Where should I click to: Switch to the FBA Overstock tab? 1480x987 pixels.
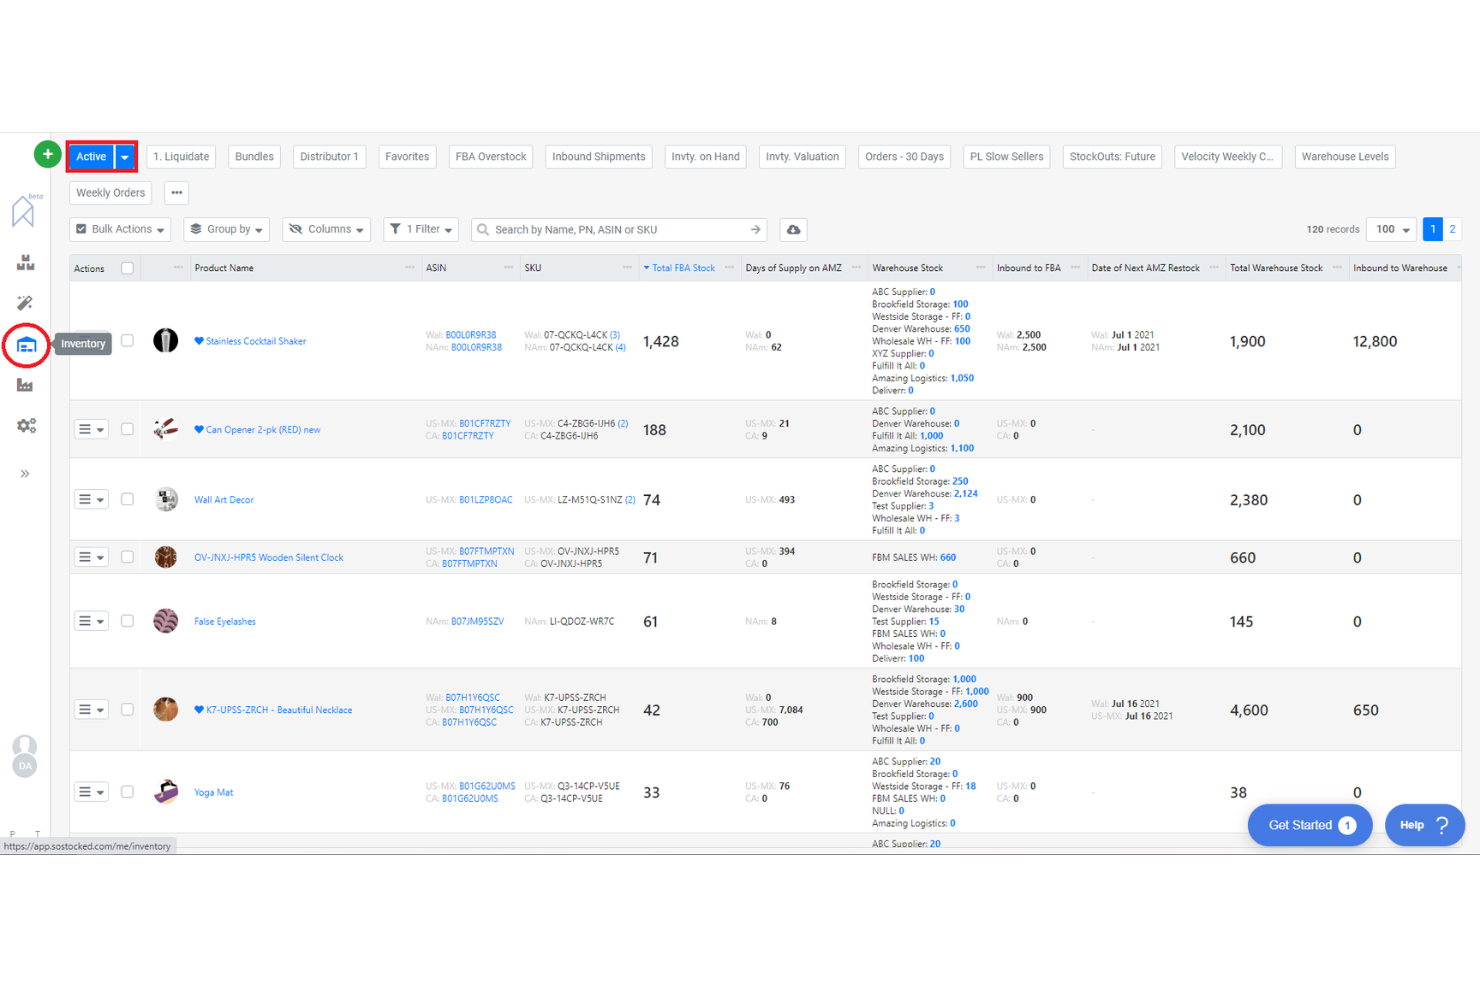[x=490, y=156]
